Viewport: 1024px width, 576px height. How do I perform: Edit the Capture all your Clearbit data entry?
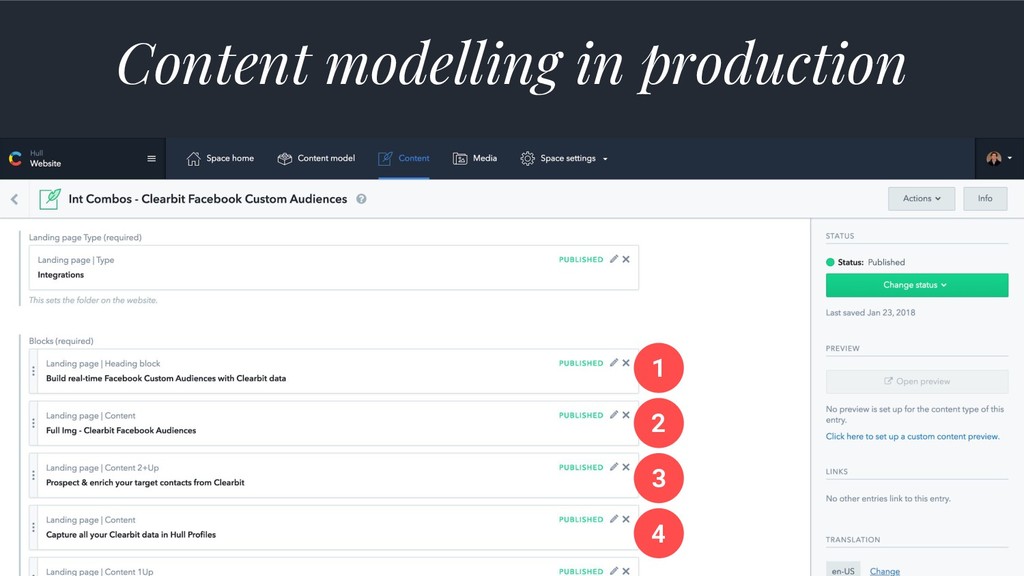[x=614, y=519]
